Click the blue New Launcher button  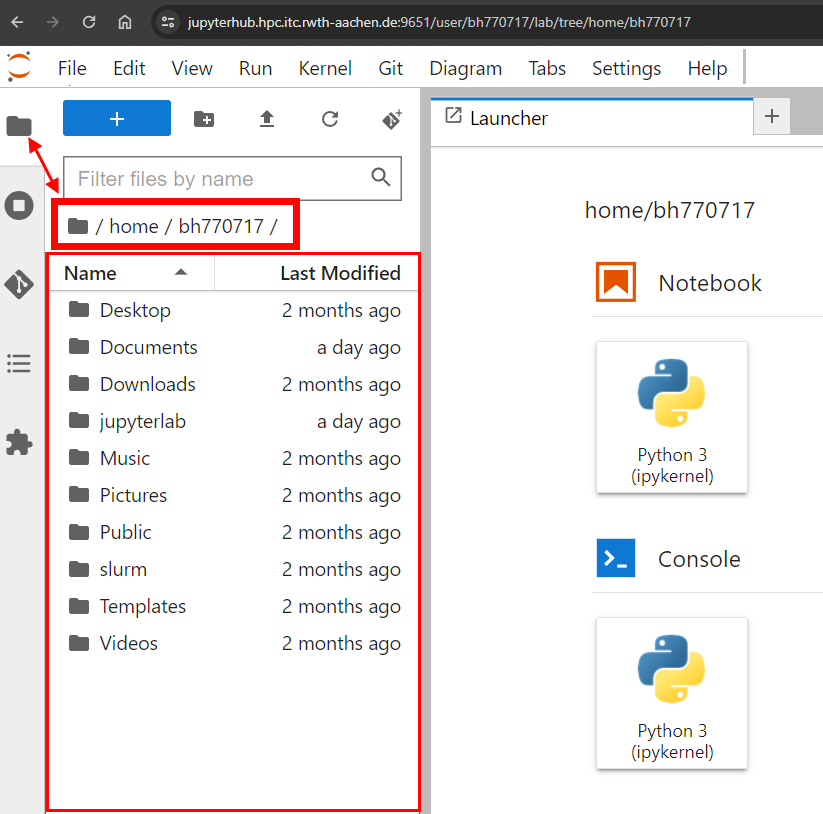click(117, 119)
